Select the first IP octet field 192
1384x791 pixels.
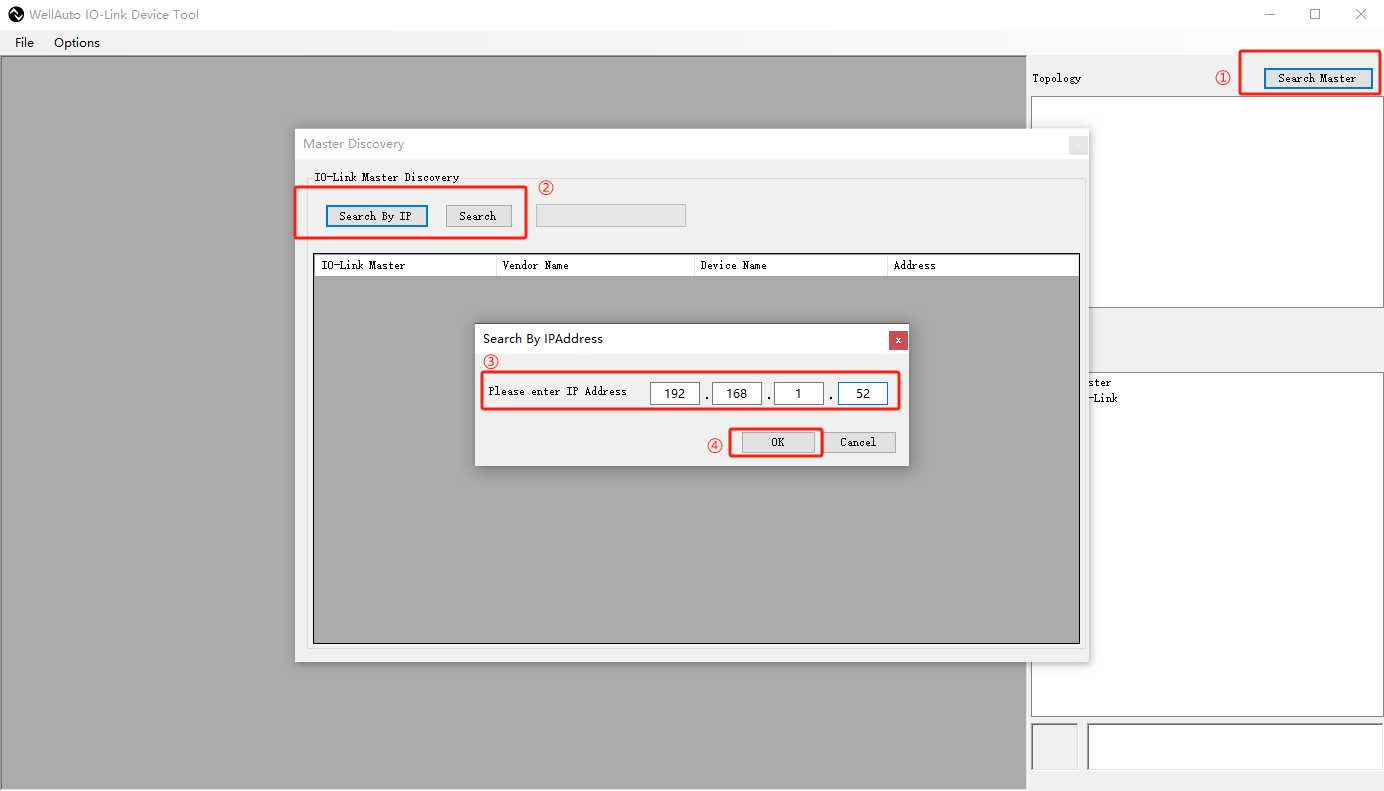(675, 393)
